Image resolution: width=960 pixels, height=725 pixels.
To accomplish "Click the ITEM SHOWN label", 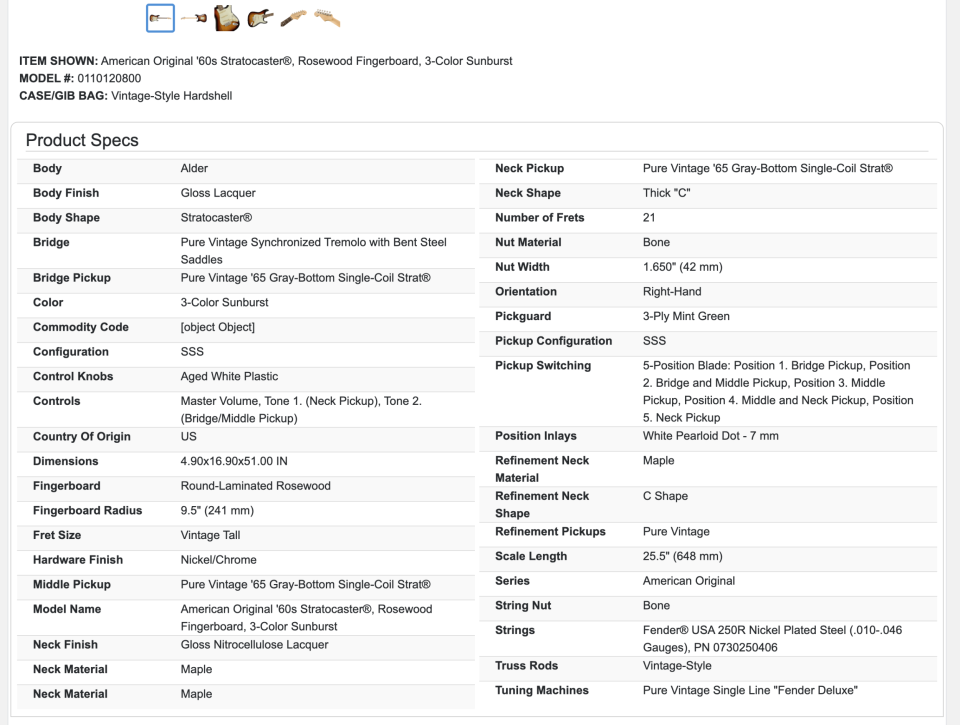I will [58, 61].
